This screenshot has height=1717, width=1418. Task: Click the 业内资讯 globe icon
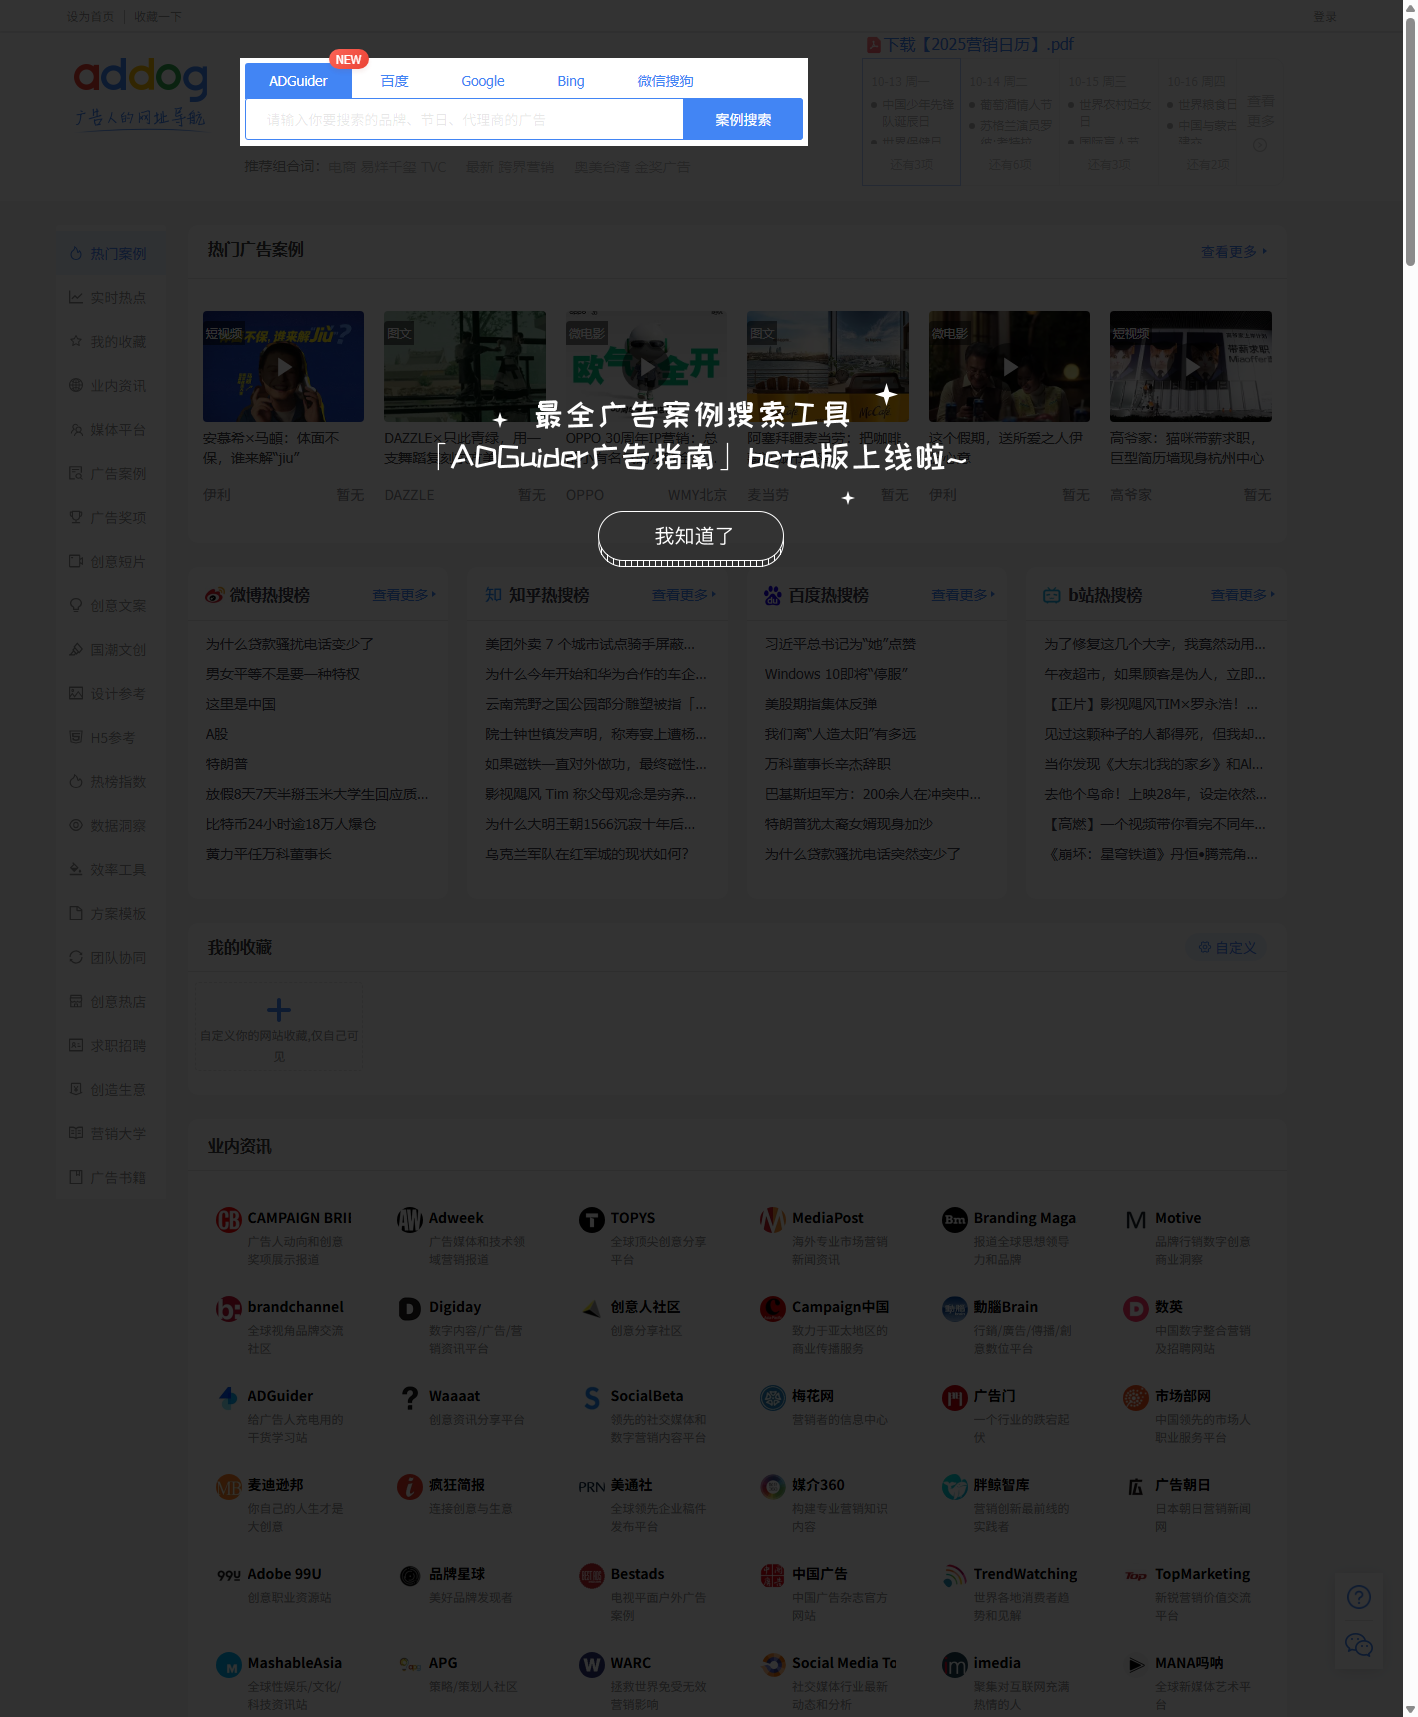point(76,386)
